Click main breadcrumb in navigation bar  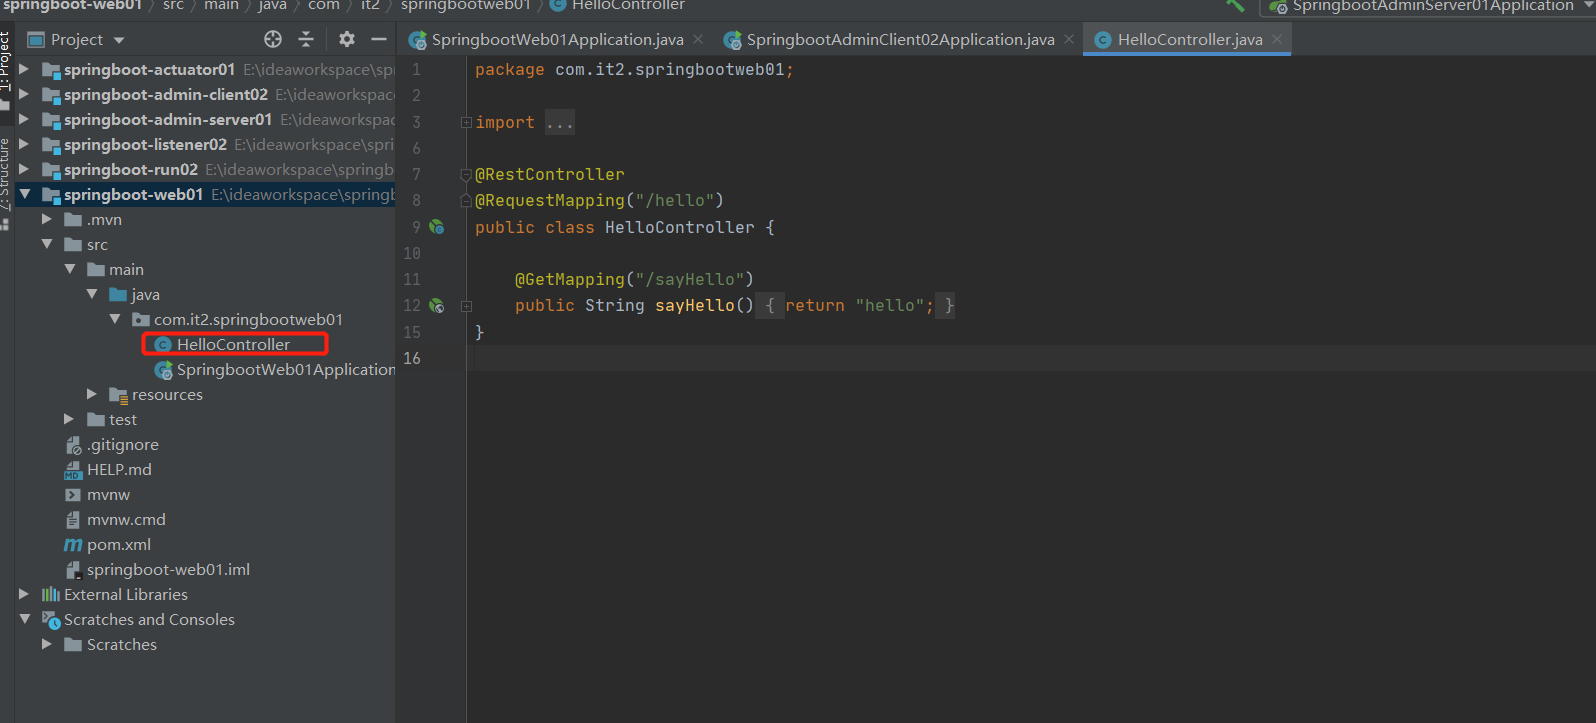coord(221,5)
